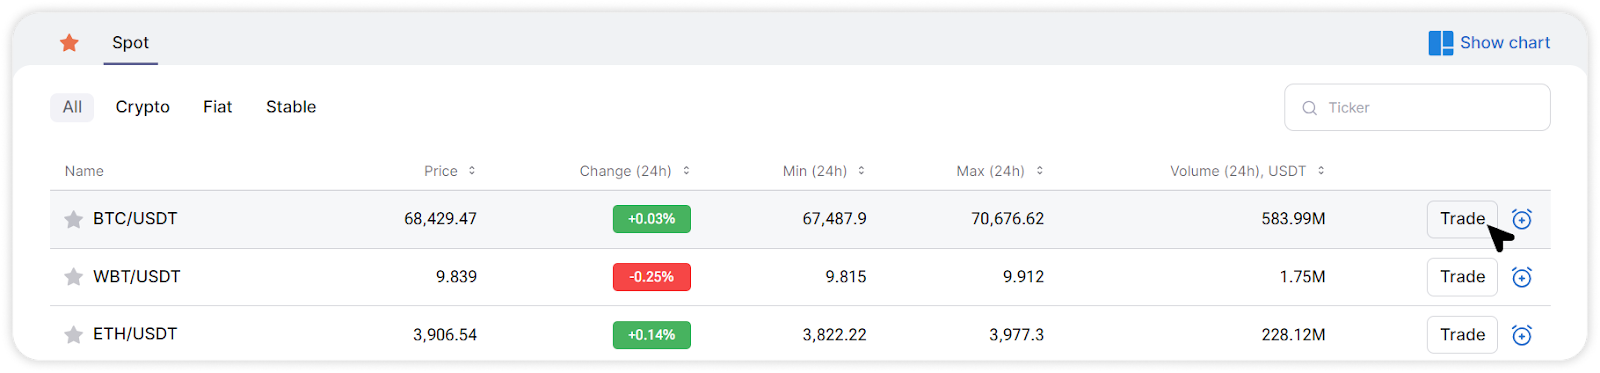
Task: Favorite the ETH/USDT pair star
Action: (x=73, y=335)
